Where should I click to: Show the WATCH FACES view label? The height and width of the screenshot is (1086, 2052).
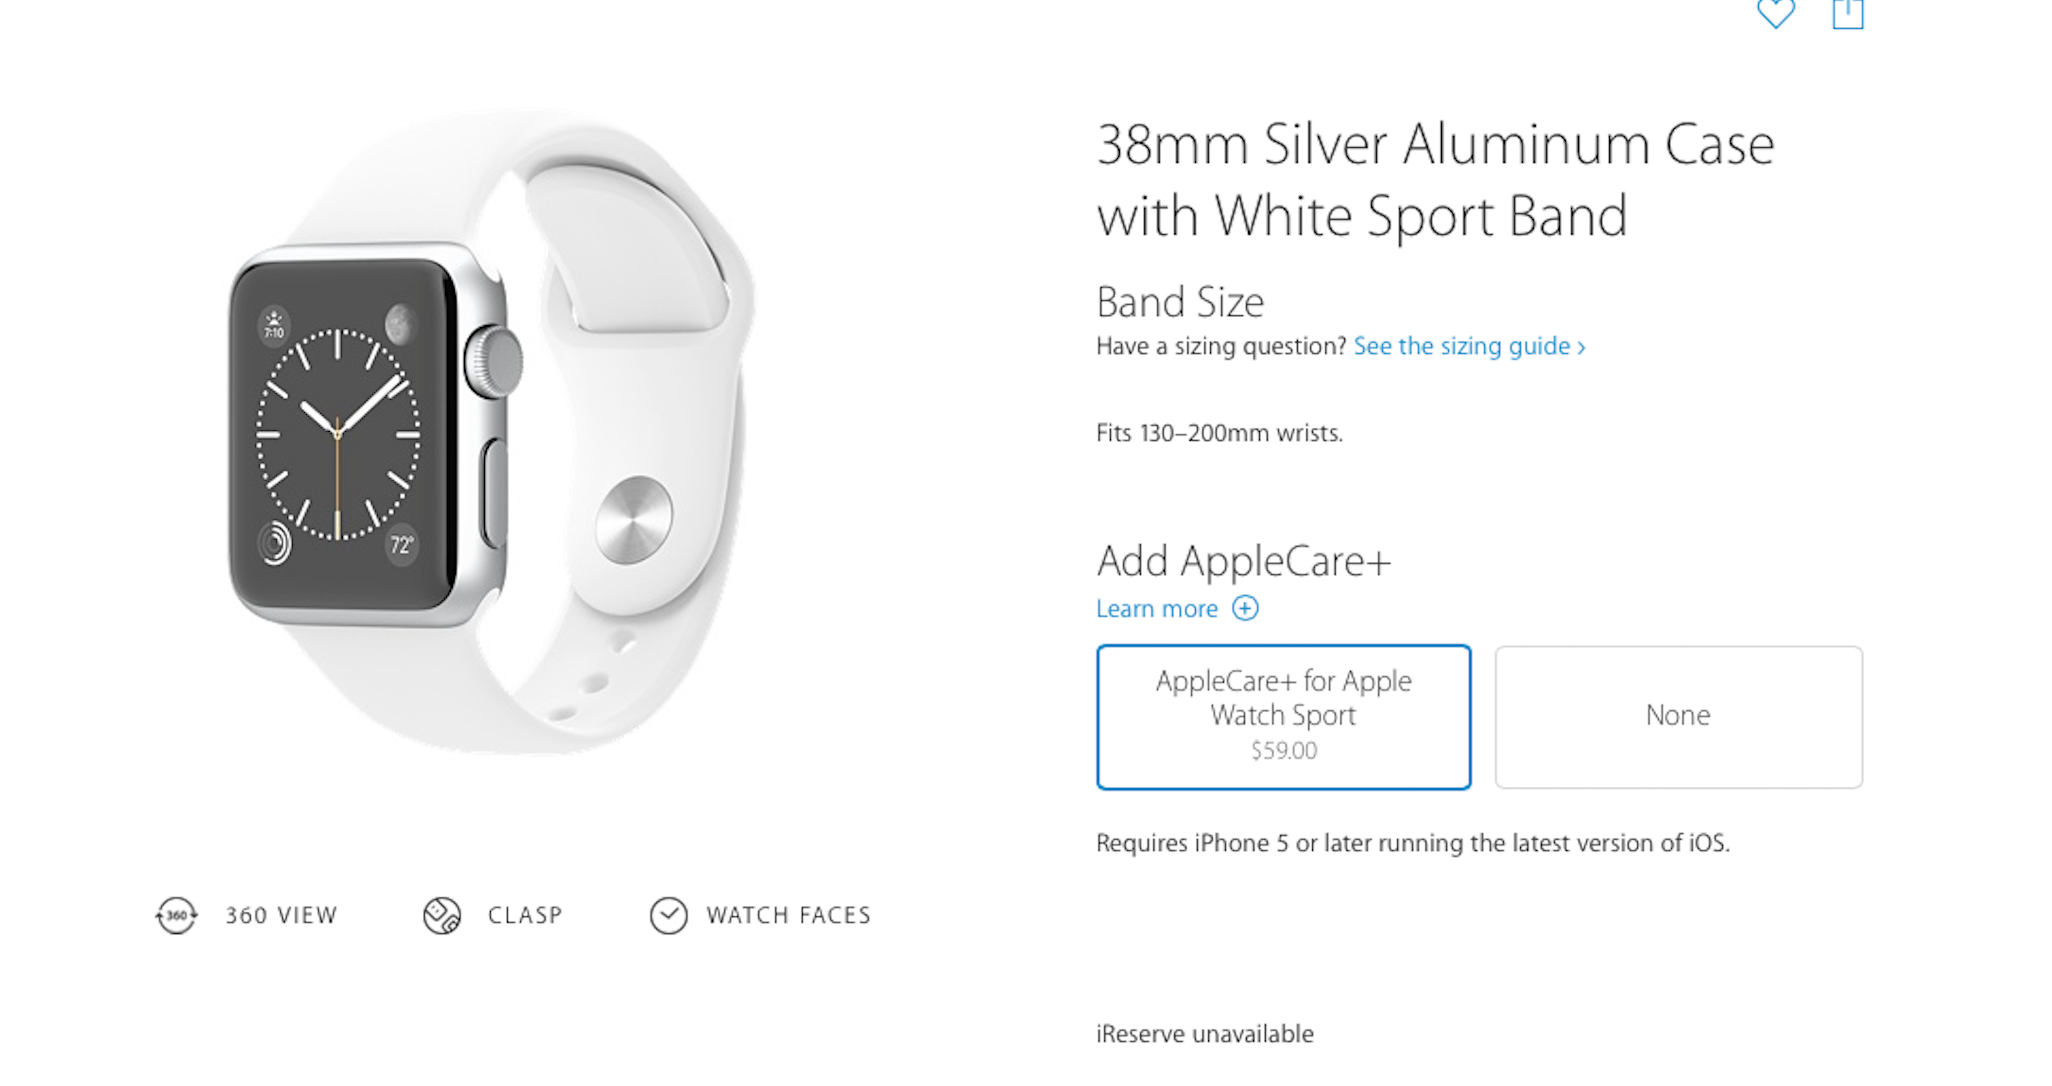point(788,915)
